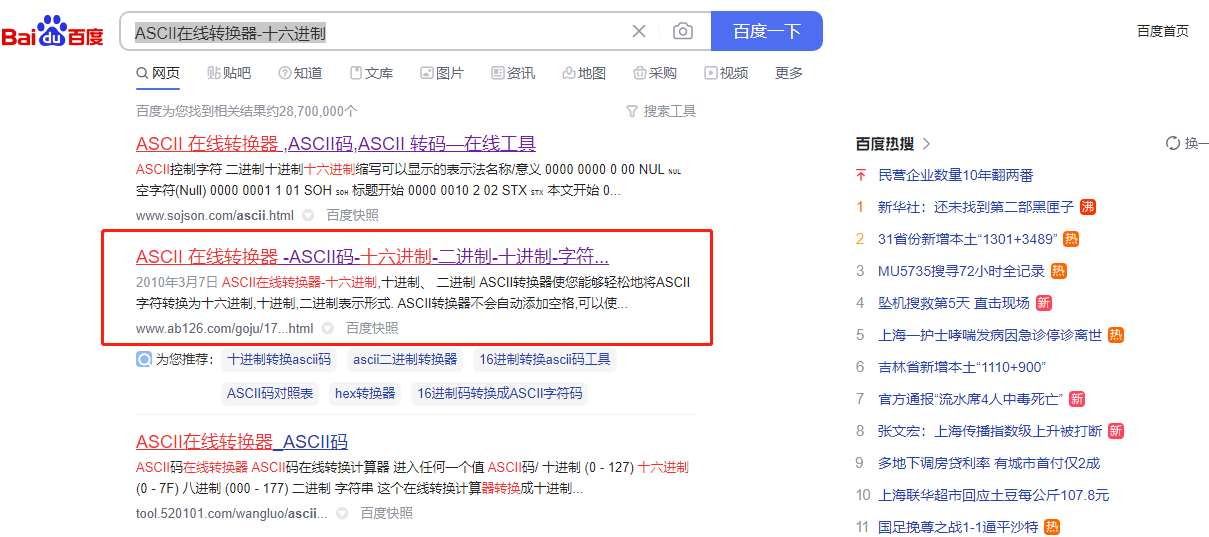Select suggestion 16进制码转换成ASCII字符码
The height and width of the screenshot is (537, 1209).
500,393
